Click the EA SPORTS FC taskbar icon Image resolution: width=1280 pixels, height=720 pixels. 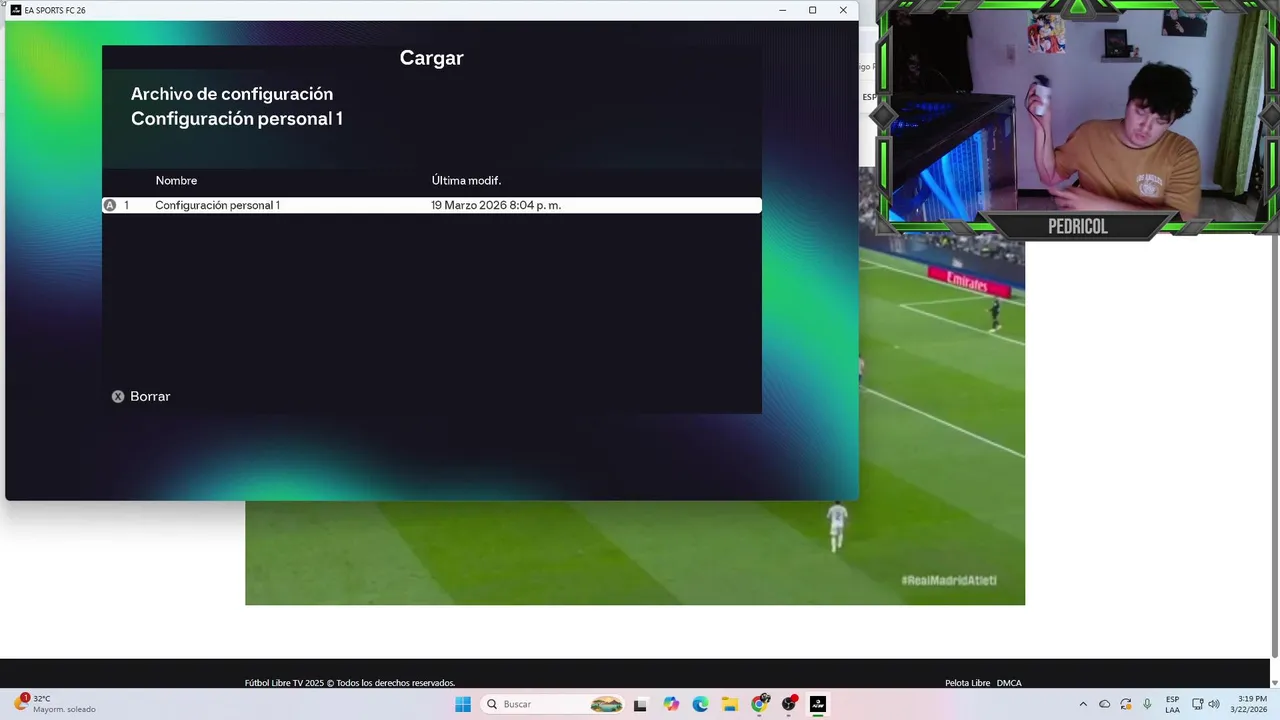click(818, 704)
